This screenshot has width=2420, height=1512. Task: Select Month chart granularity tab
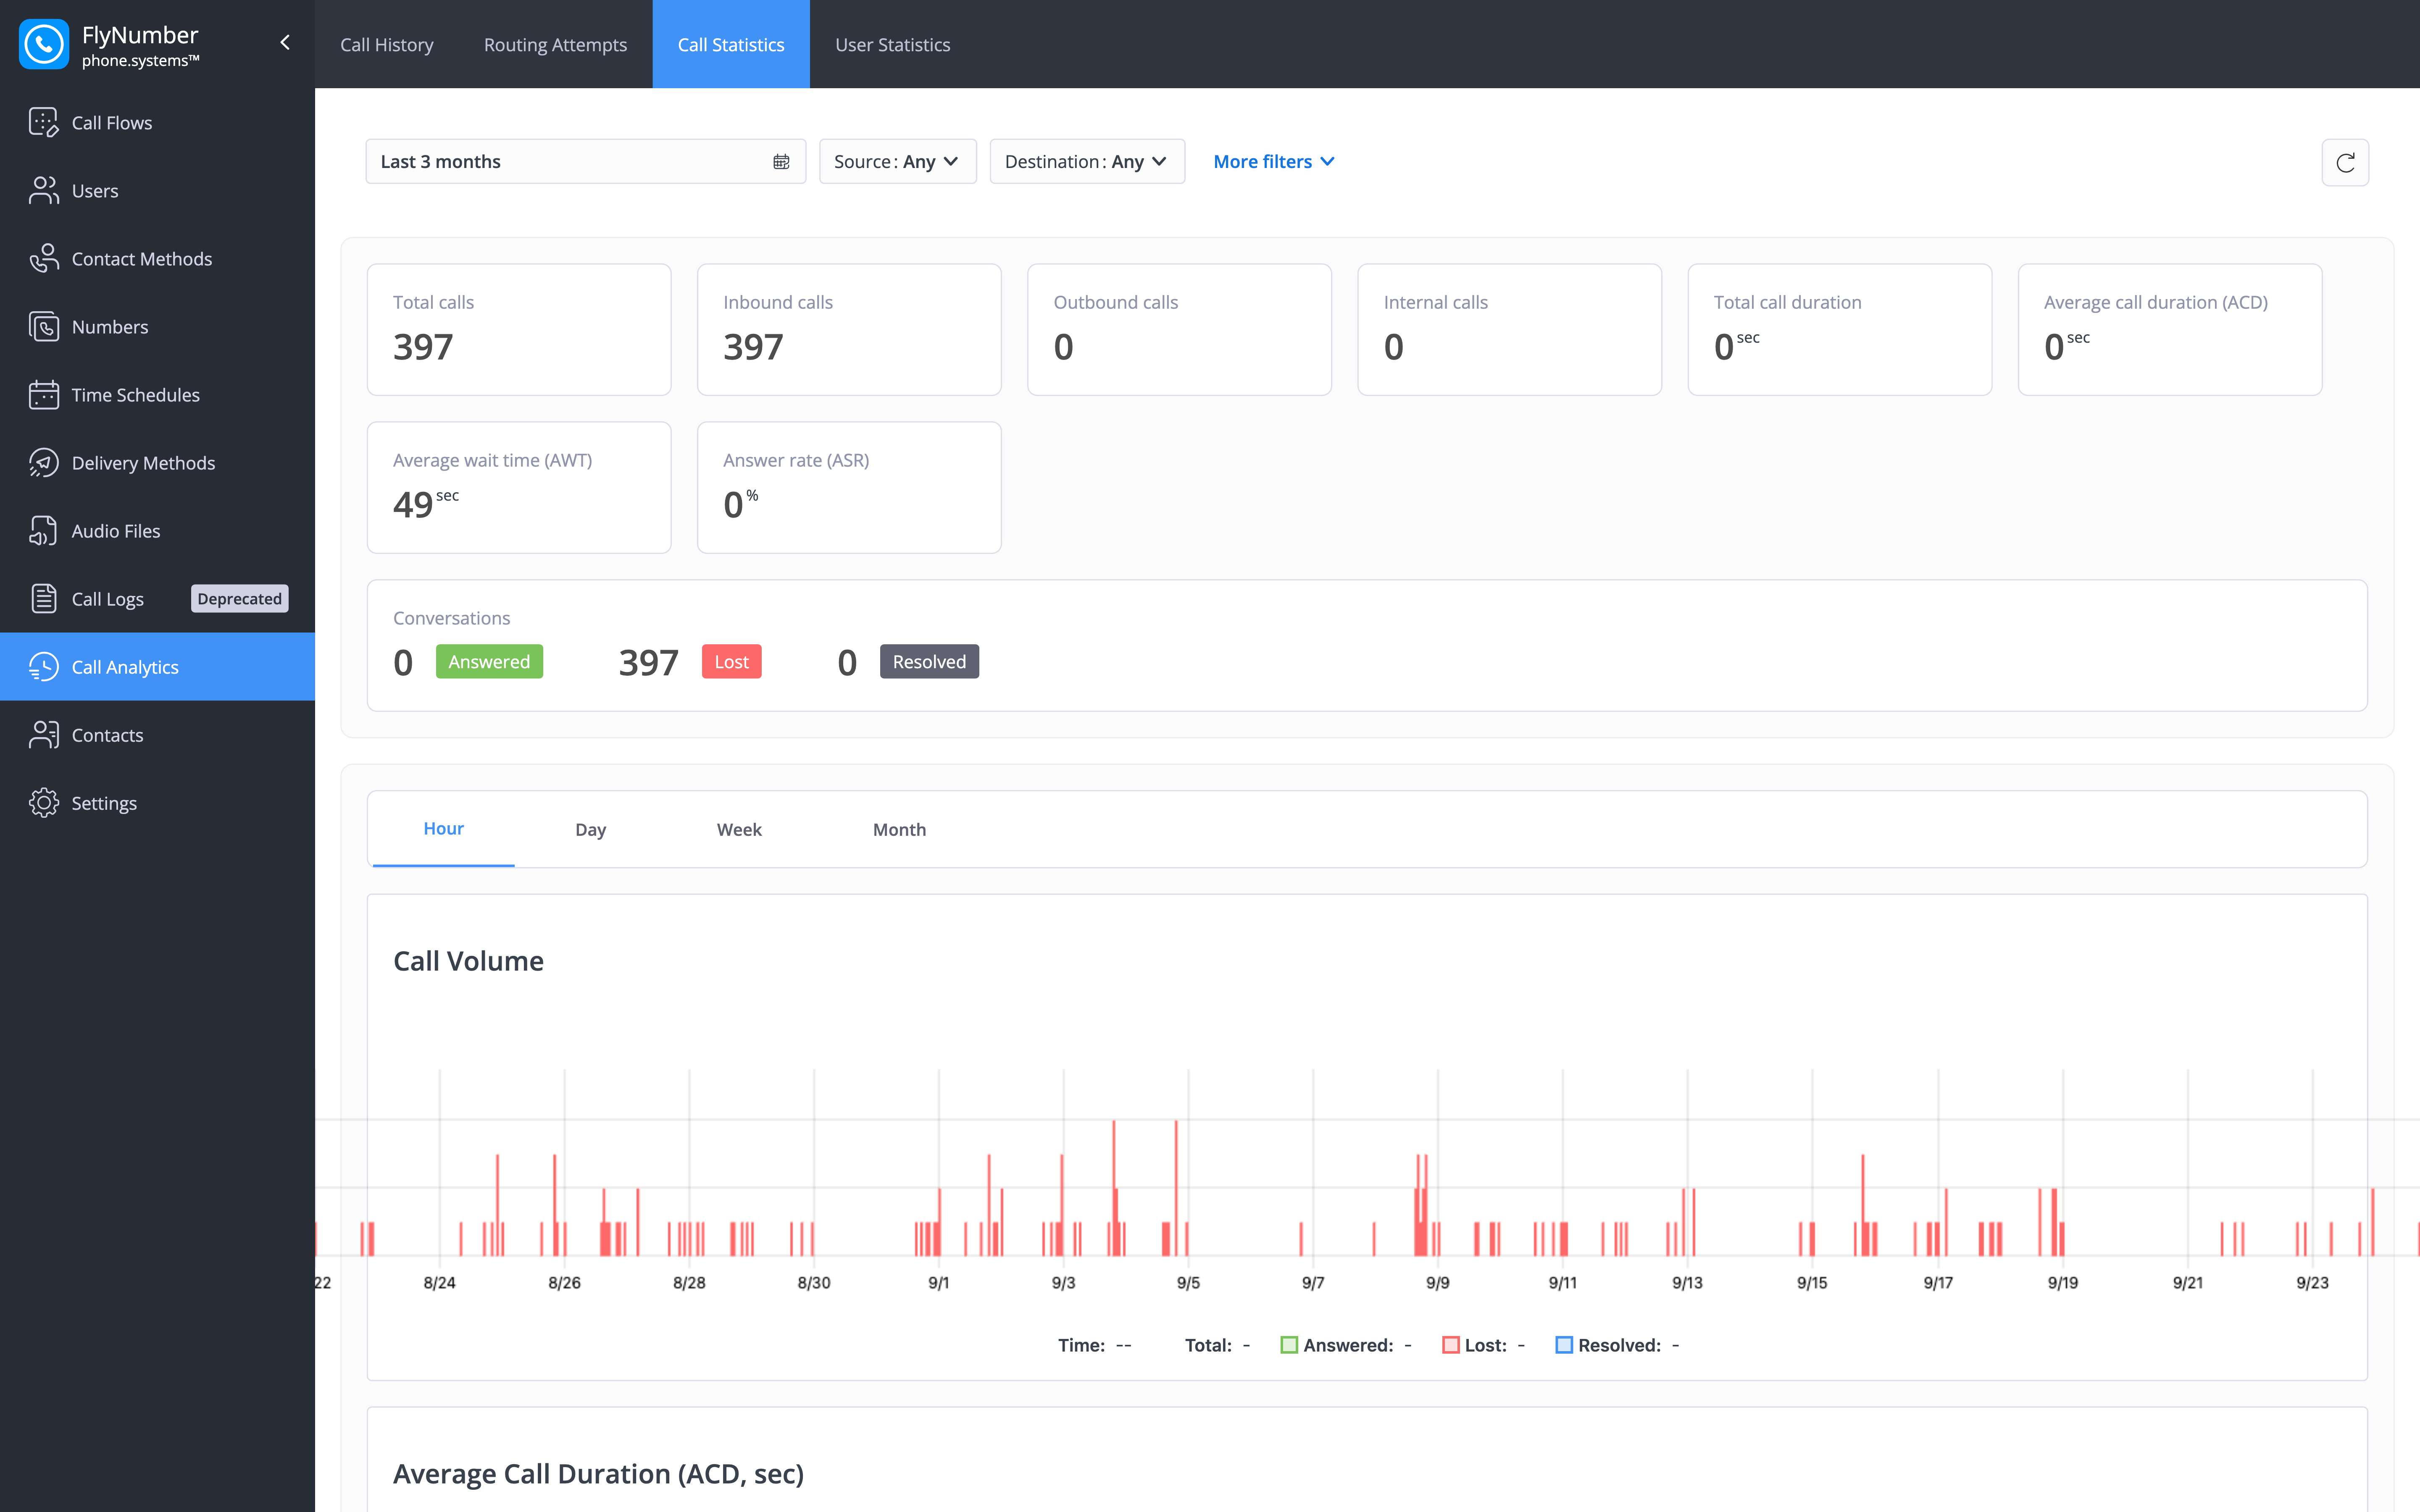[899, 829]
